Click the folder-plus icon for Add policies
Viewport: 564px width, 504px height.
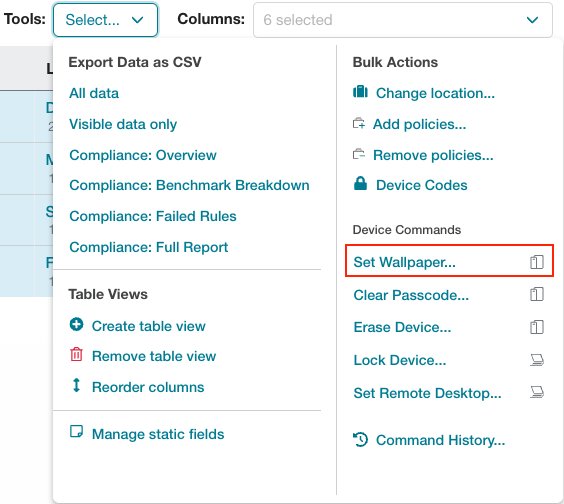click(359, 123)
